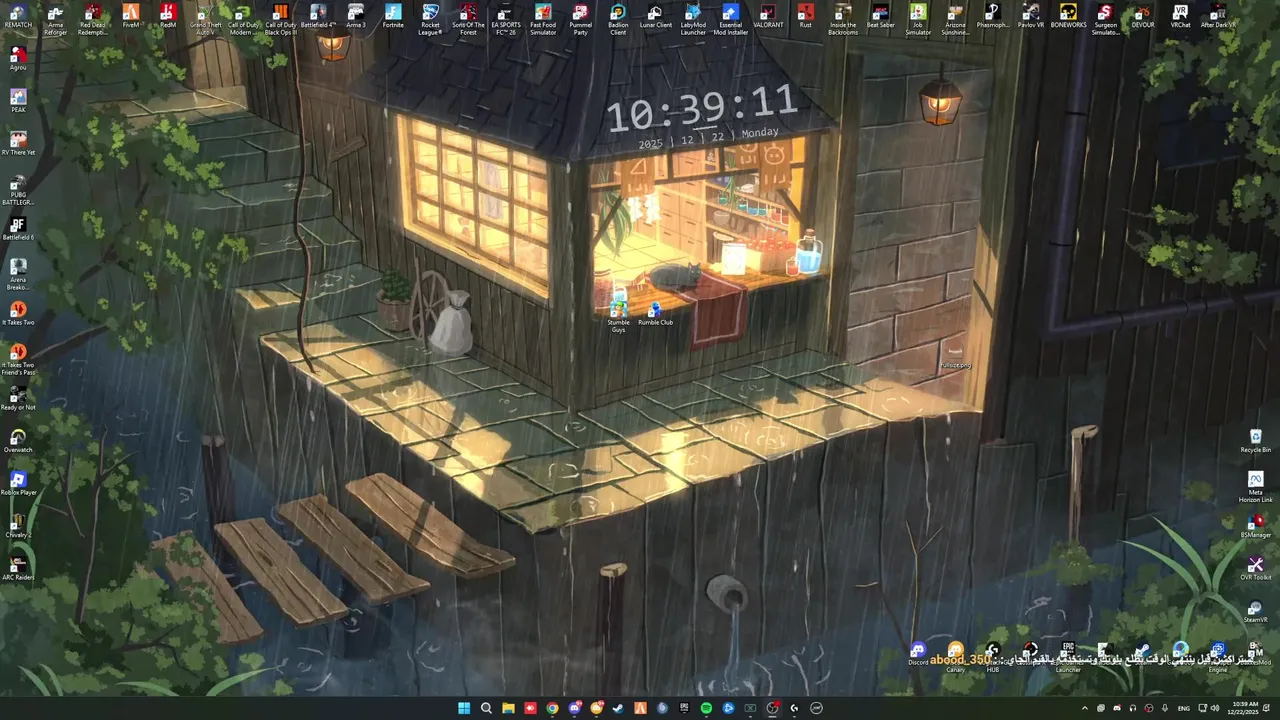Image resolution: width=1280 pixels, height=720 pixels.
Task: Open the Windows Start menu
Action: pos(464,708)
